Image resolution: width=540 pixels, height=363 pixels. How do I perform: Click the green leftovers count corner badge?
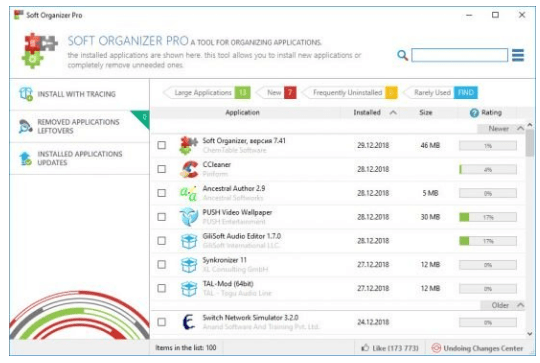[143, 117]
